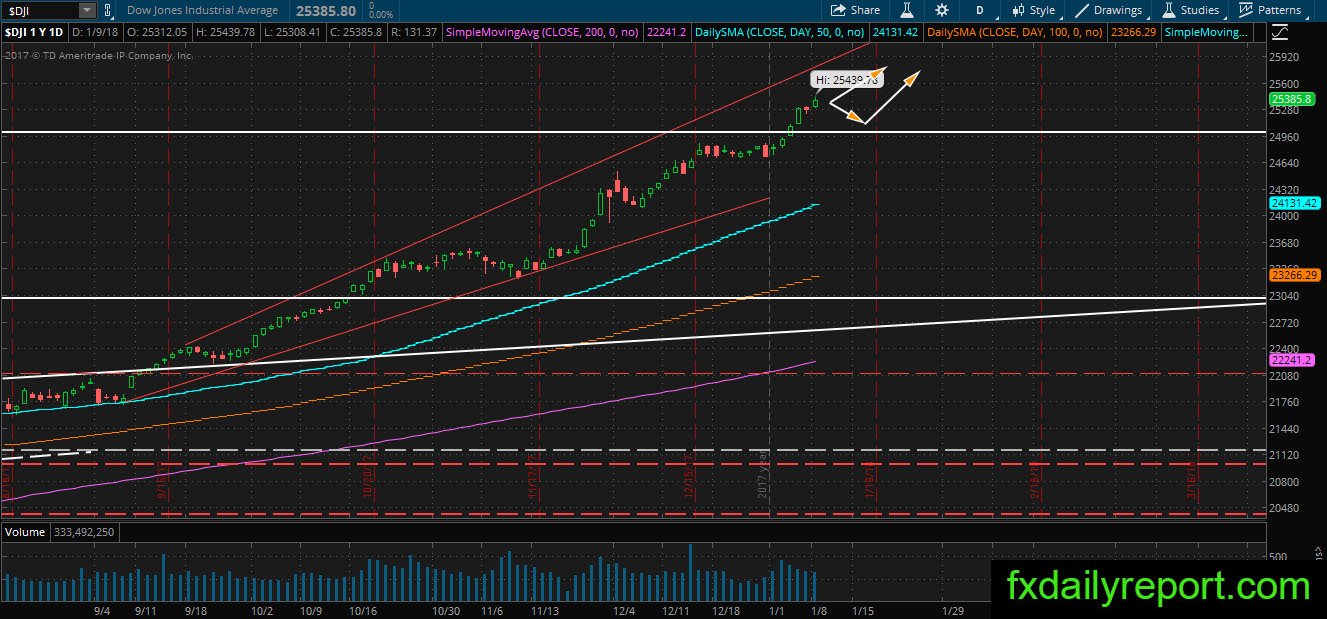Click the candlestick Style icon
Viewport: 1327px width, 619px height.
(x=1018, y=10)
